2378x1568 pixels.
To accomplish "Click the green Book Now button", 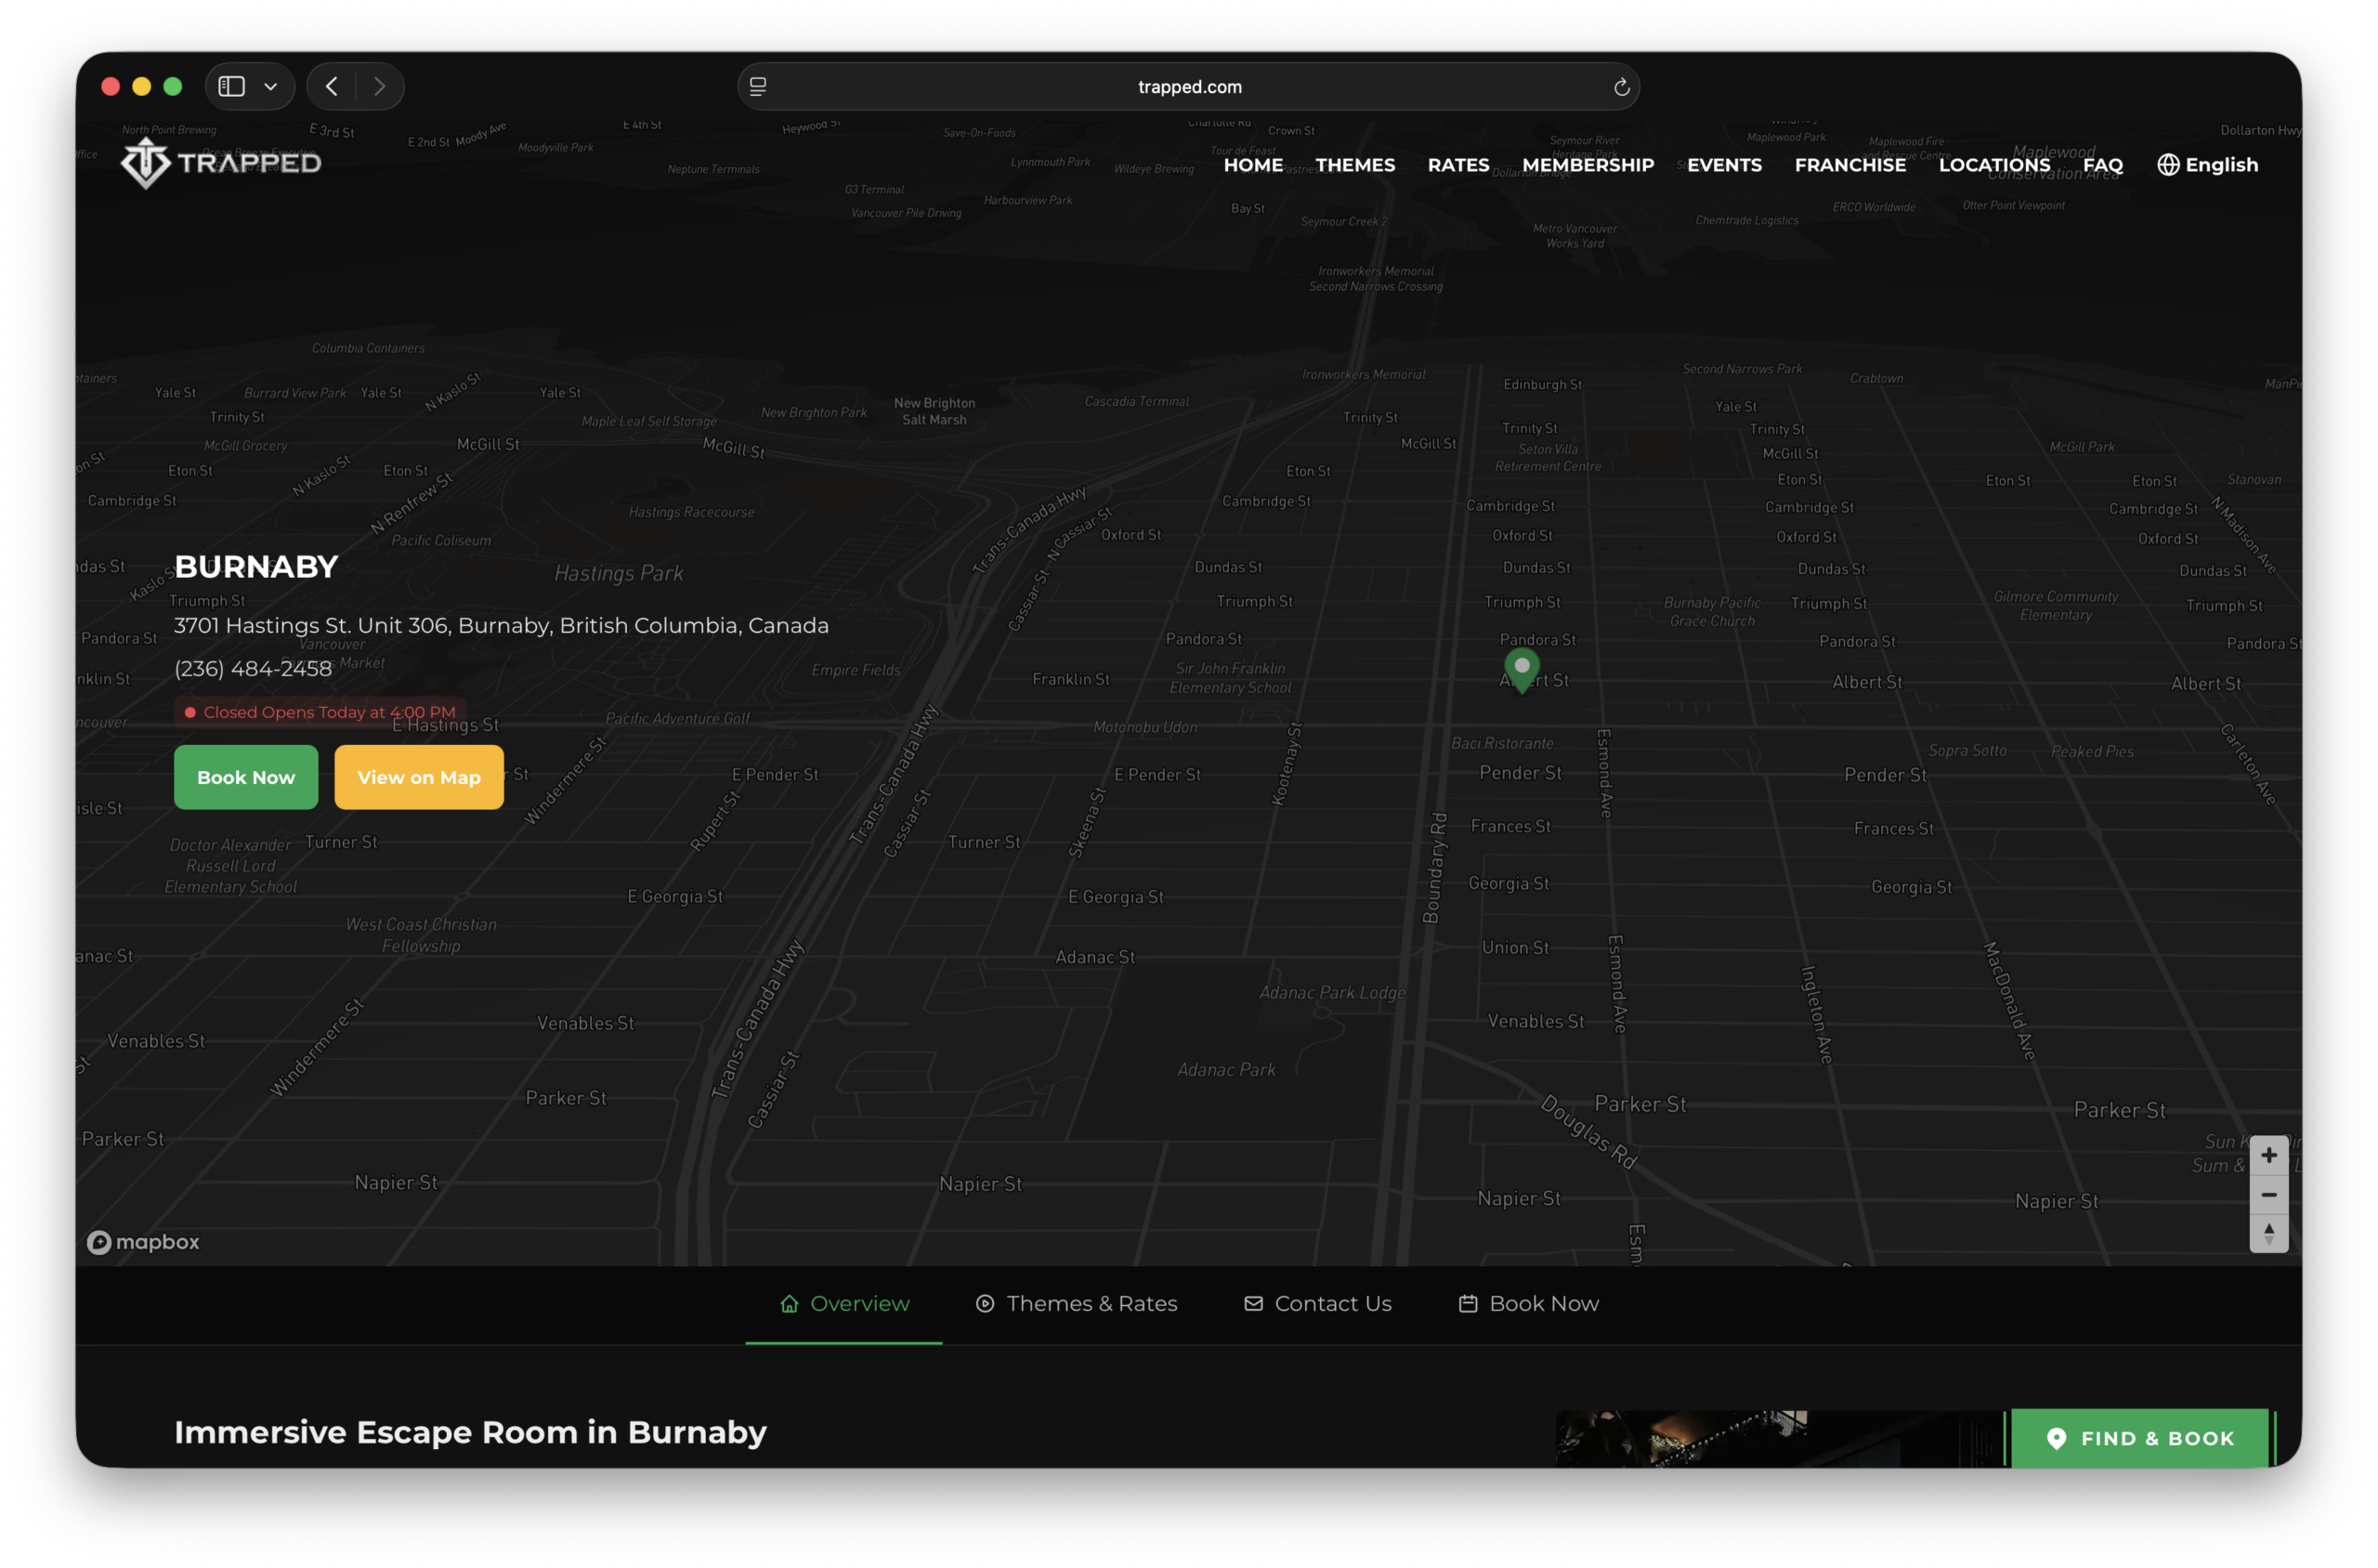I will (246, 777).
